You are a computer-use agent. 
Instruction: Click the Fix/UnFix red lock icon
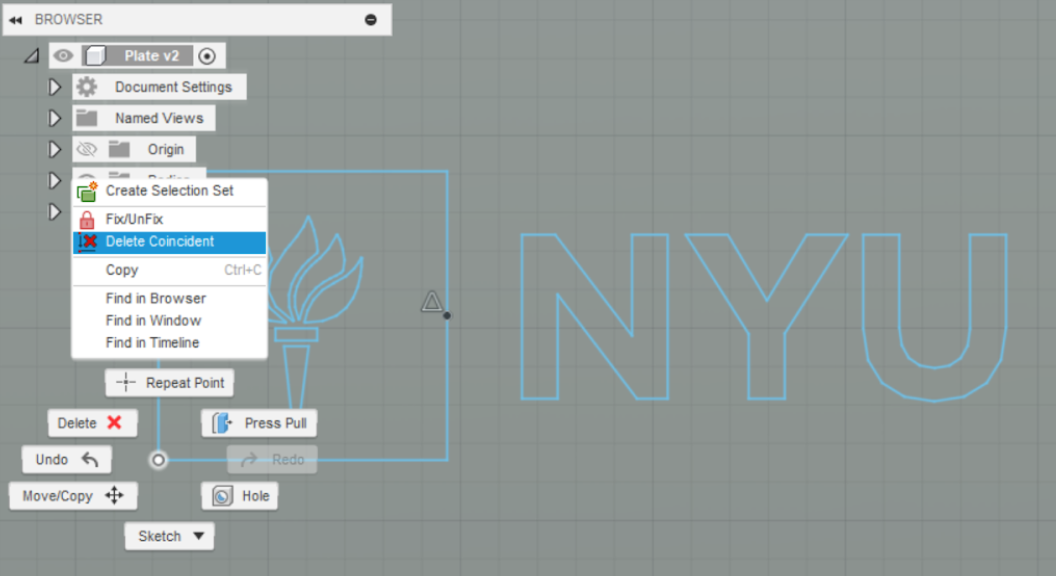[87, 220]
